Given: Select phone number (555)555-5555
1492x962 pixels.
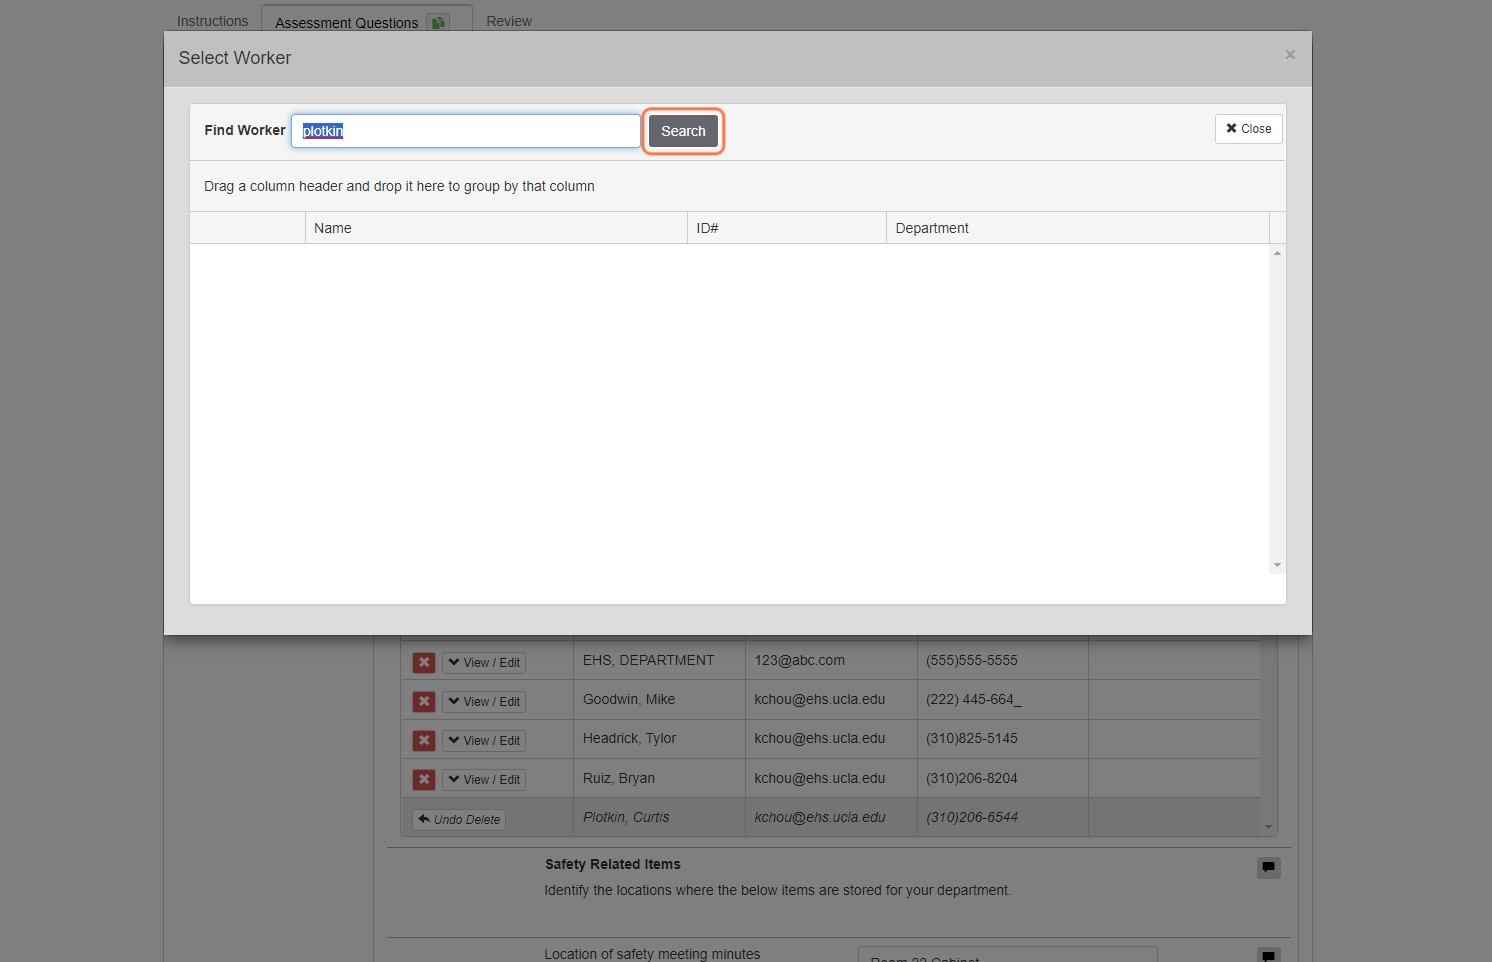Looking at the screenshot, I should pos(971,660).
